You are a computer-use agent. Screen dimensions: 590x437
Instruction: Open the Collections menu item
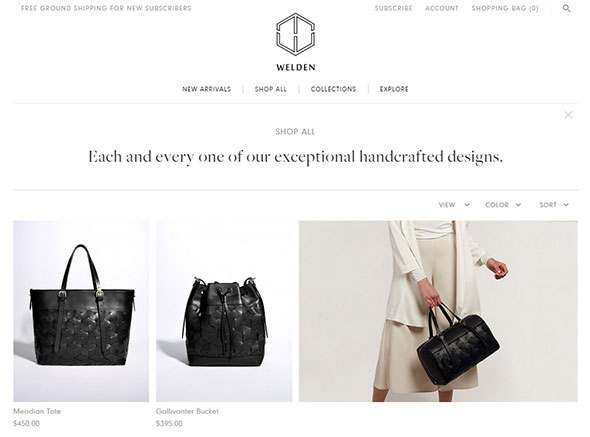coord(333,89)
